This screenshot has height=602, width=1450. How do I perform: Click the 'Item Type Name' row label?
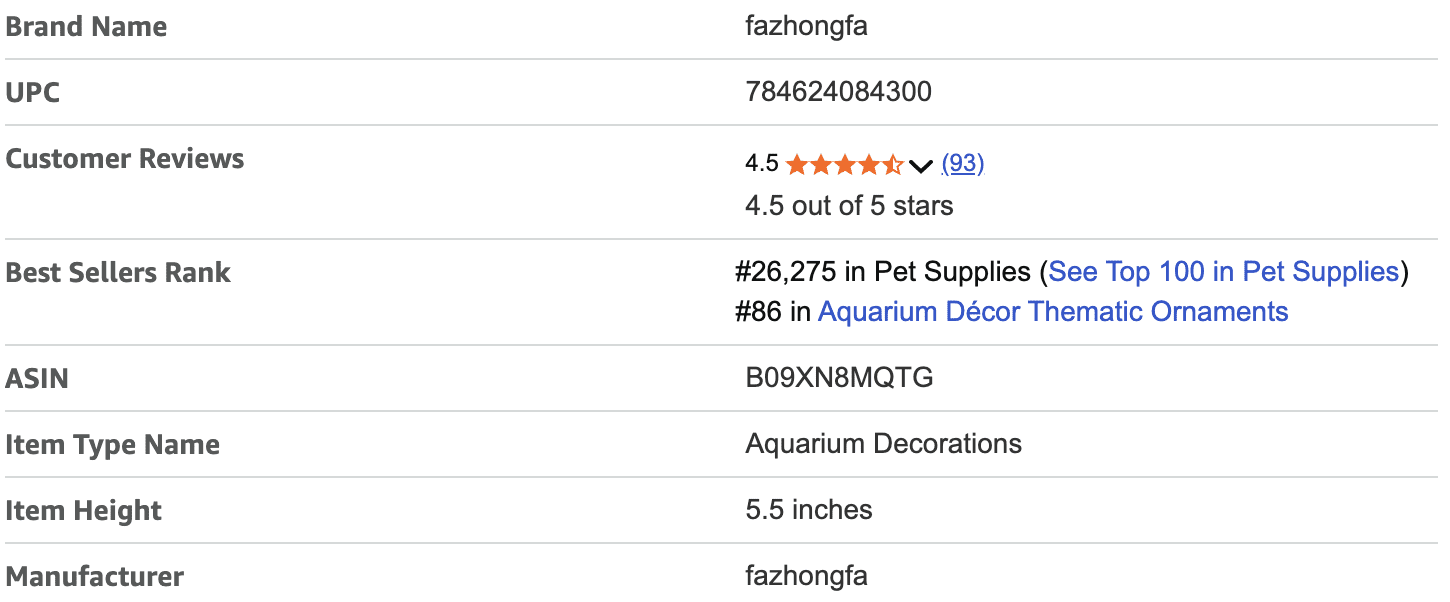tap(113, 445)
